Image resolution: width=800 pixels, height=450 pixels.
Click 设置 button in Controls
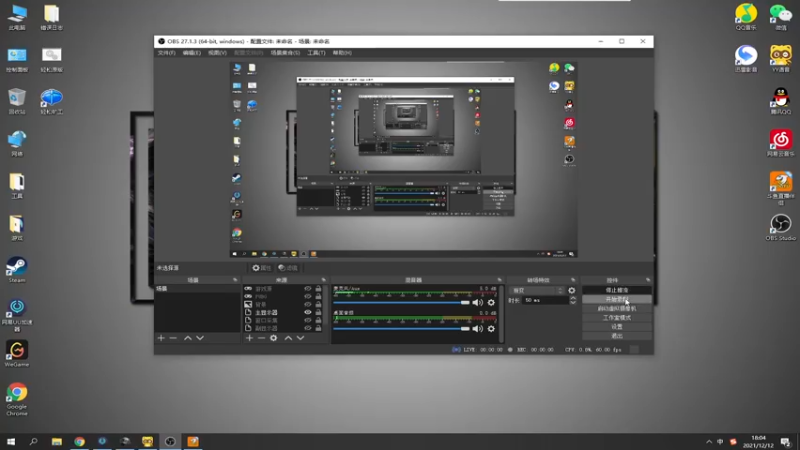click(x=617, y=327)
